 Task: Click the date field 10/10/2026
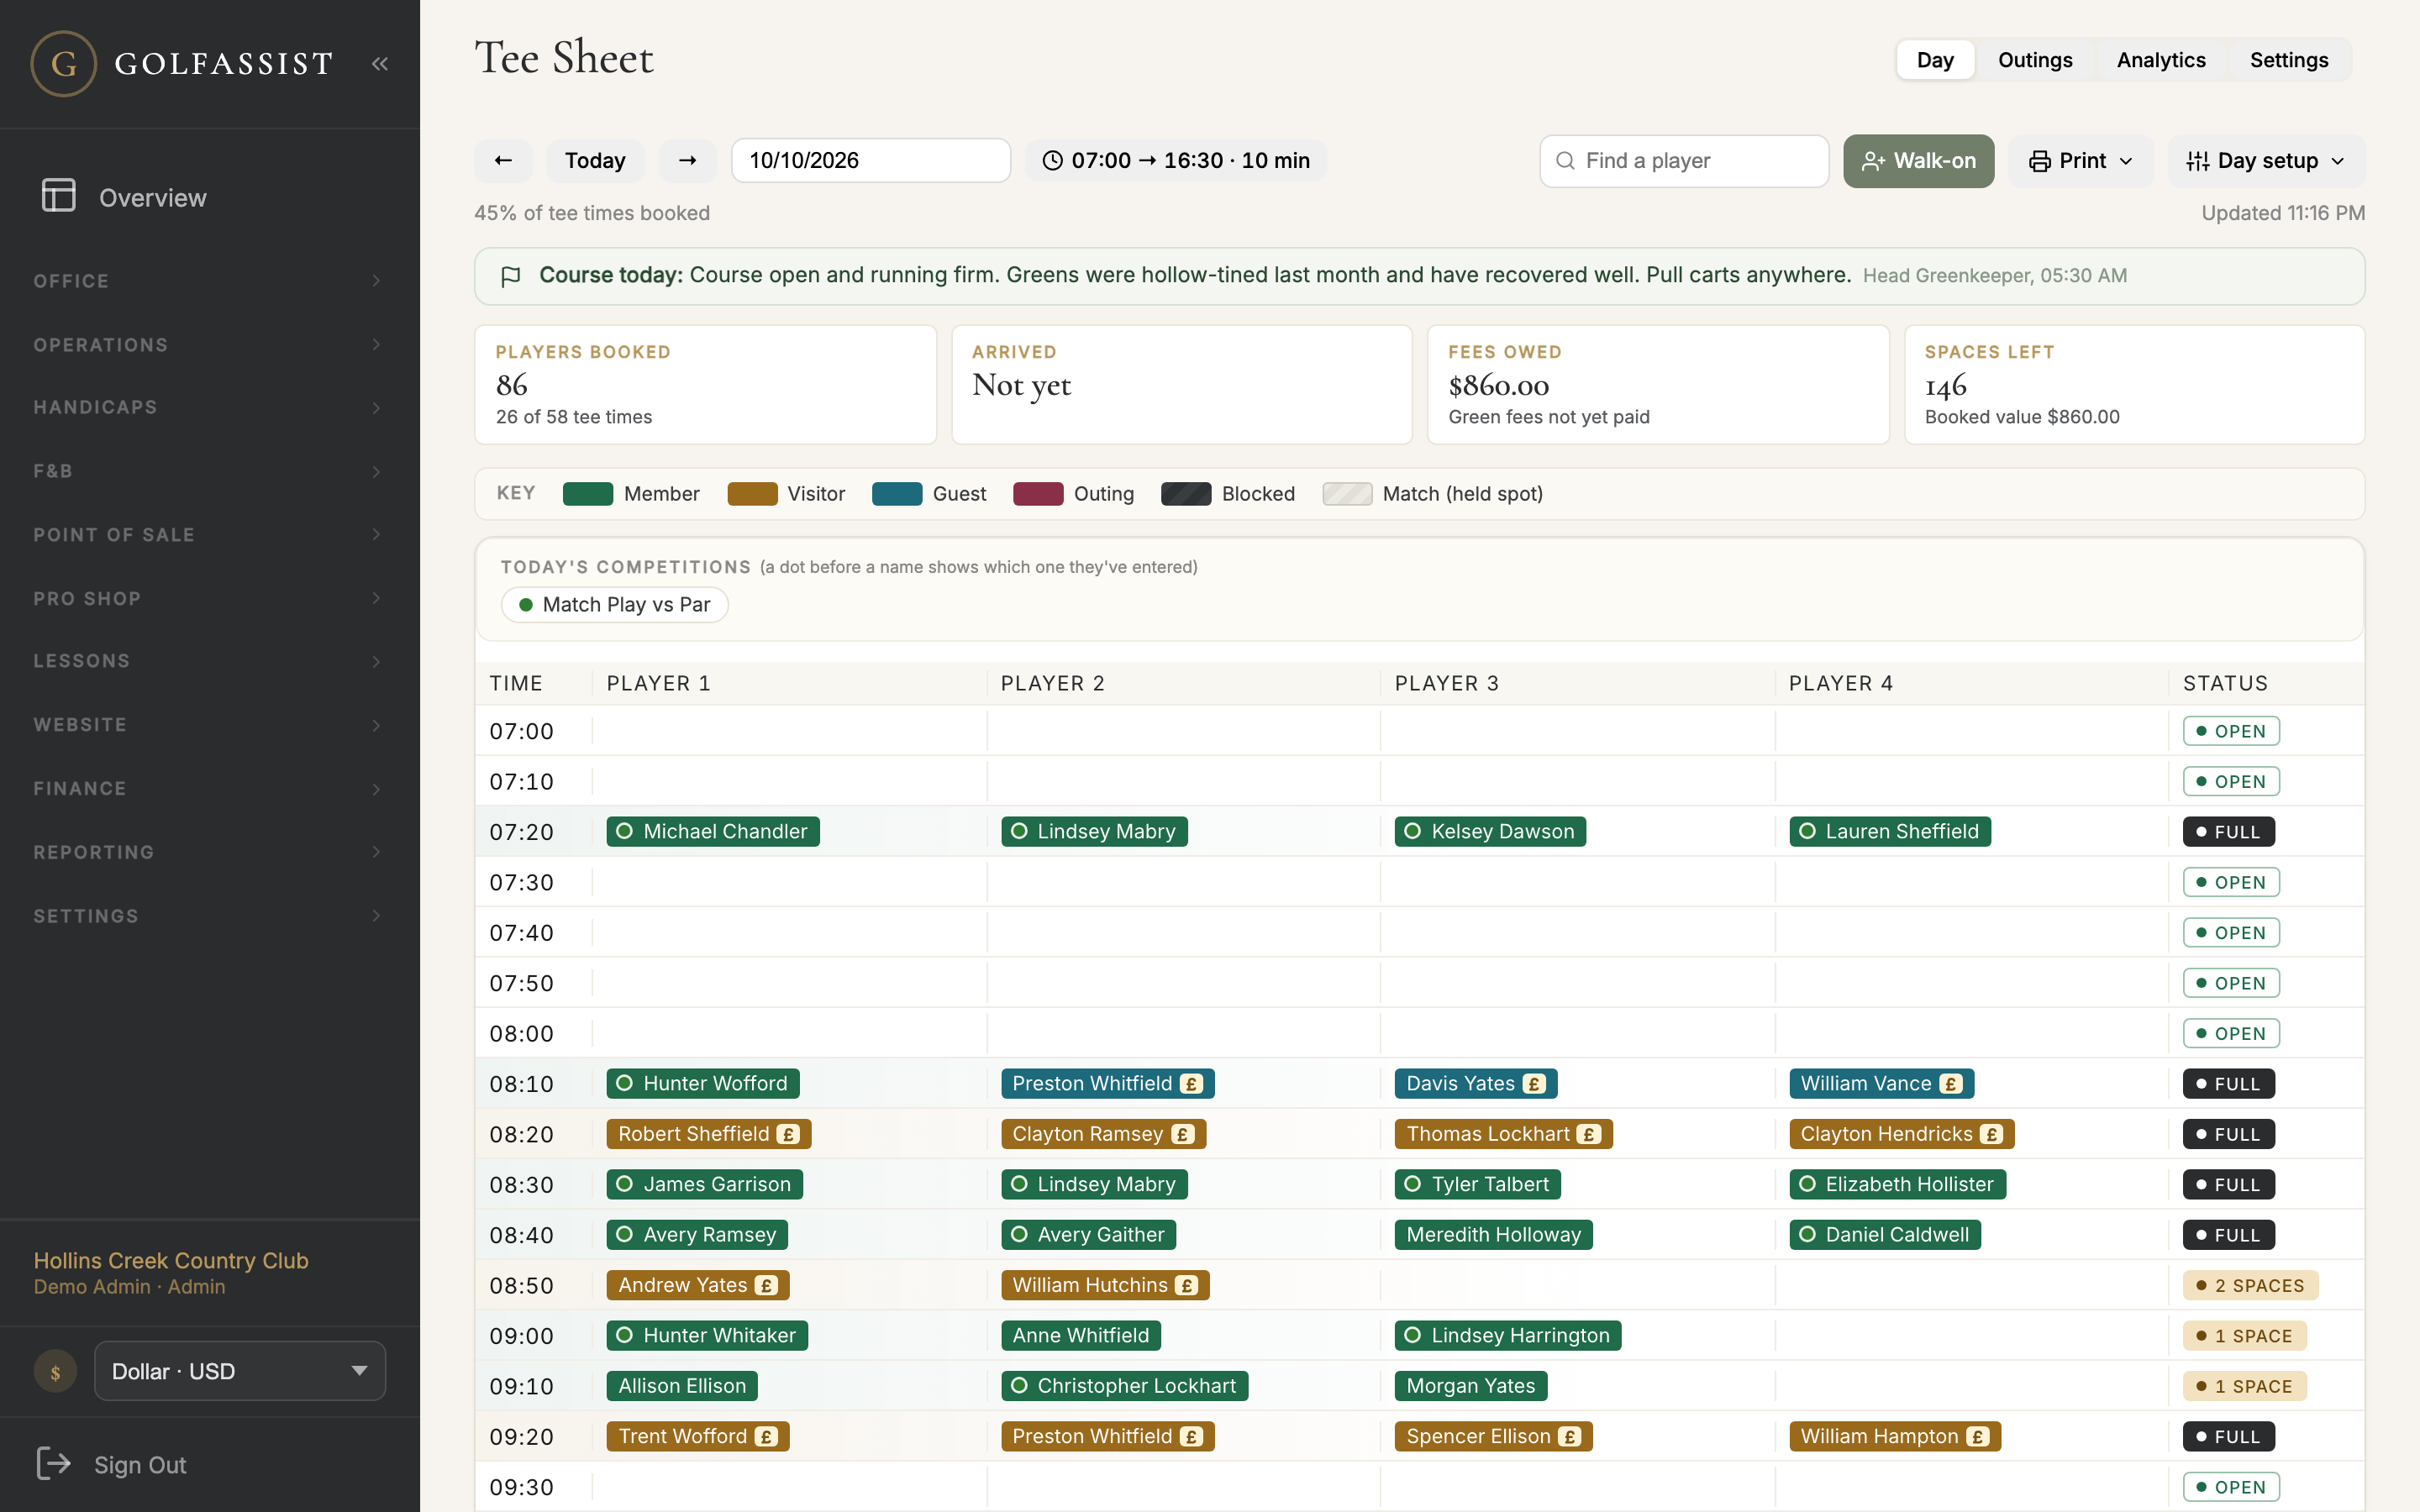point(871,161)
